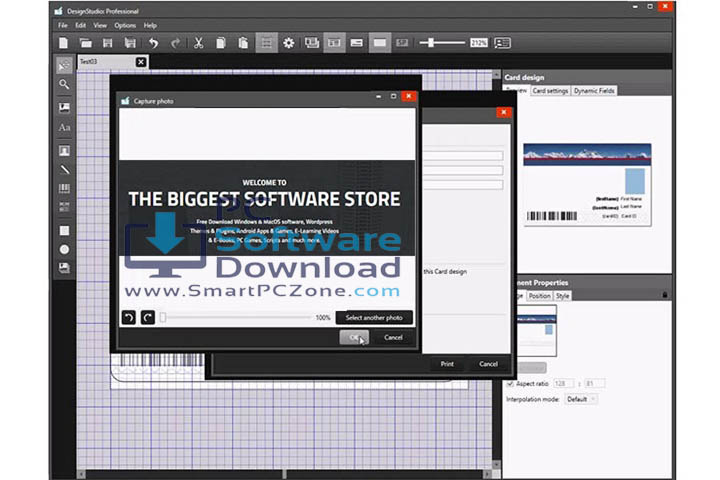
Task: Copy selection using the toolbar icon
Action: click(221, 43)
